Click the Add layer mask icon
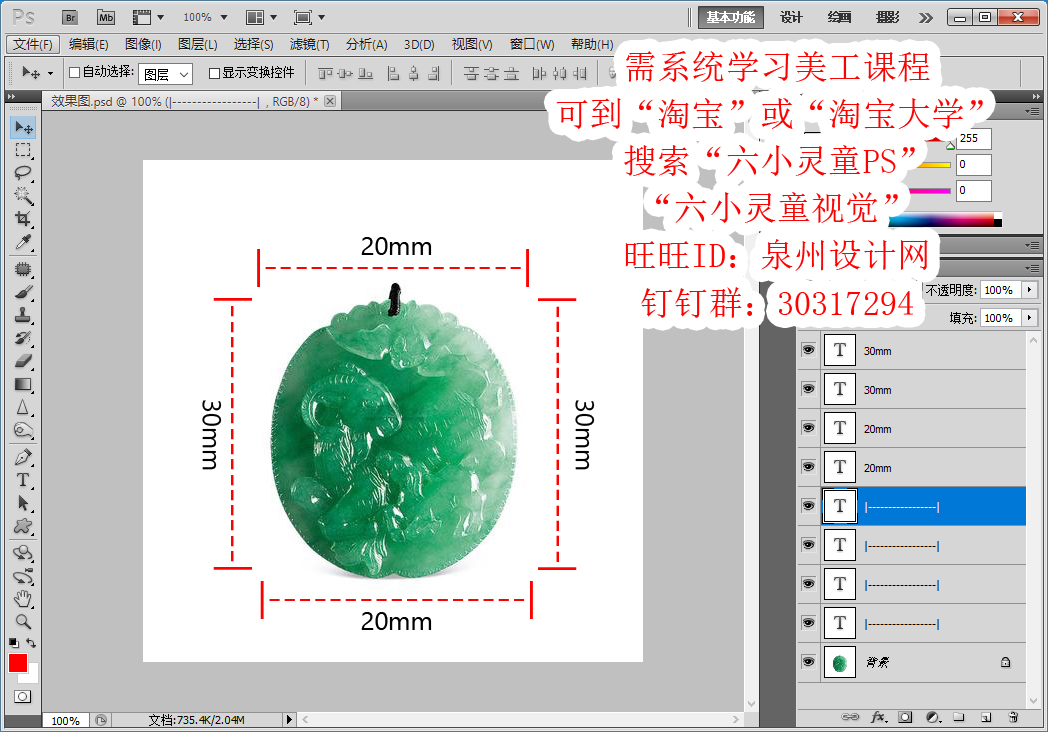 coord(904,717)
